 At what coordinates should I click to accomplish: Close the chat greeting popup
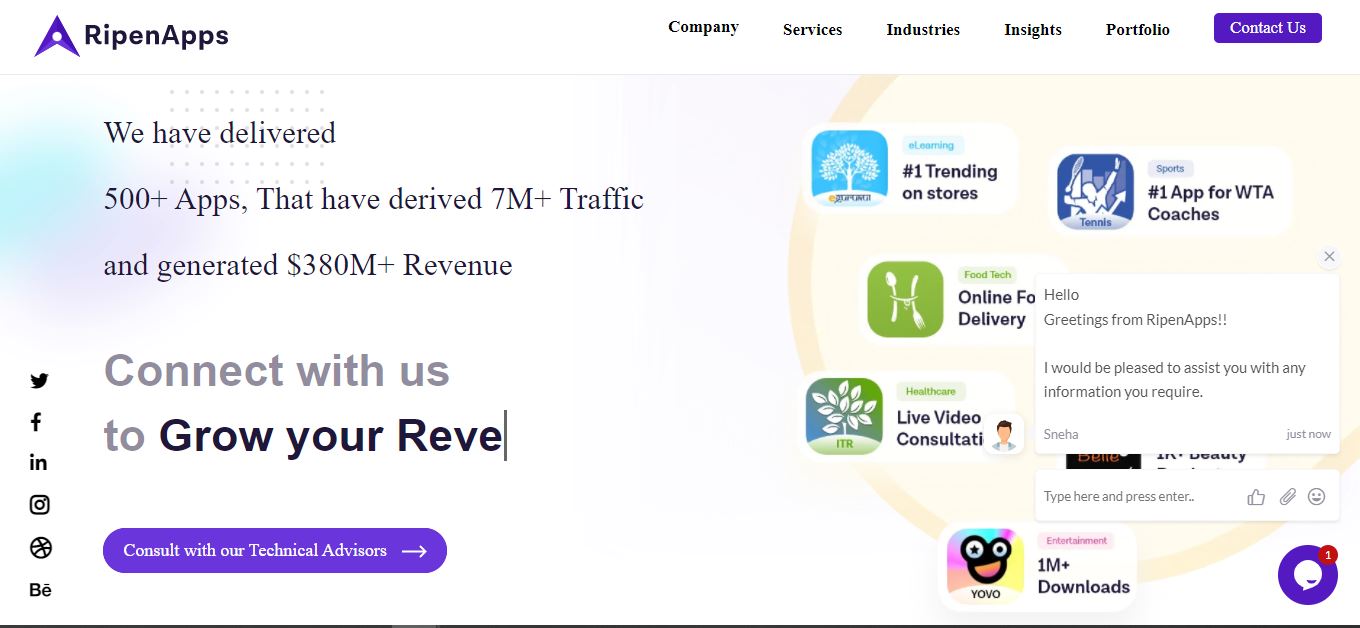(x=1329, y=256)
